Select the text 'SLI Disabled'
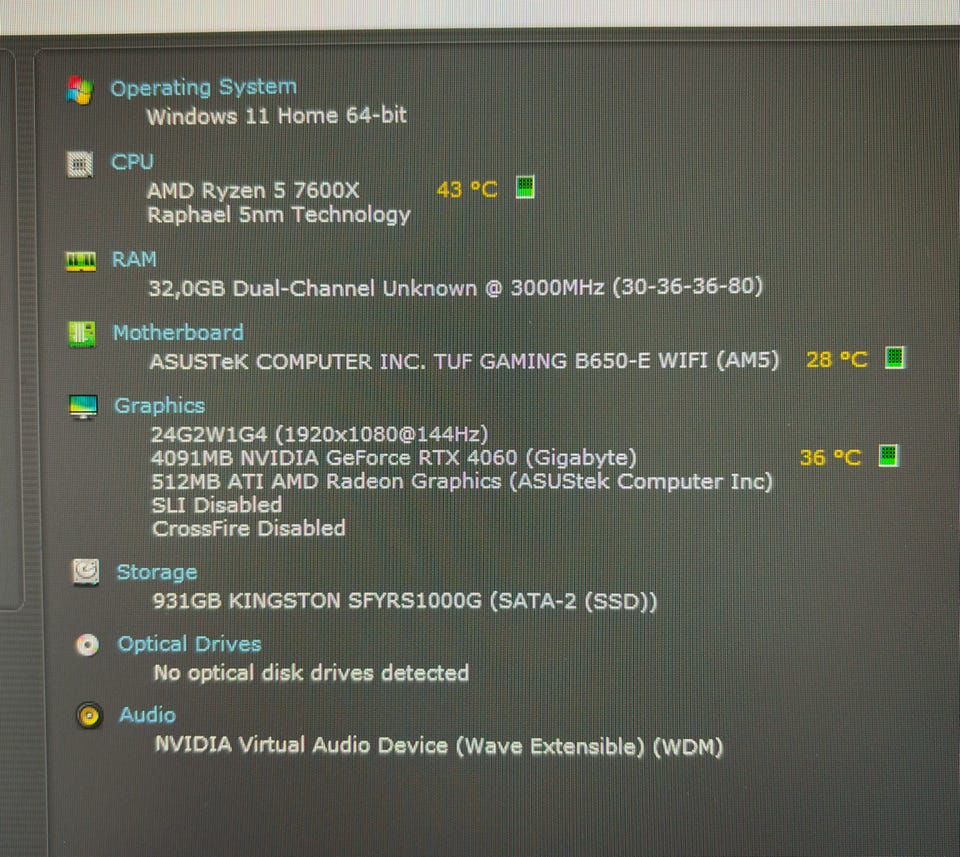This screenshot has height=857, width=960. (x=217, y=505)
